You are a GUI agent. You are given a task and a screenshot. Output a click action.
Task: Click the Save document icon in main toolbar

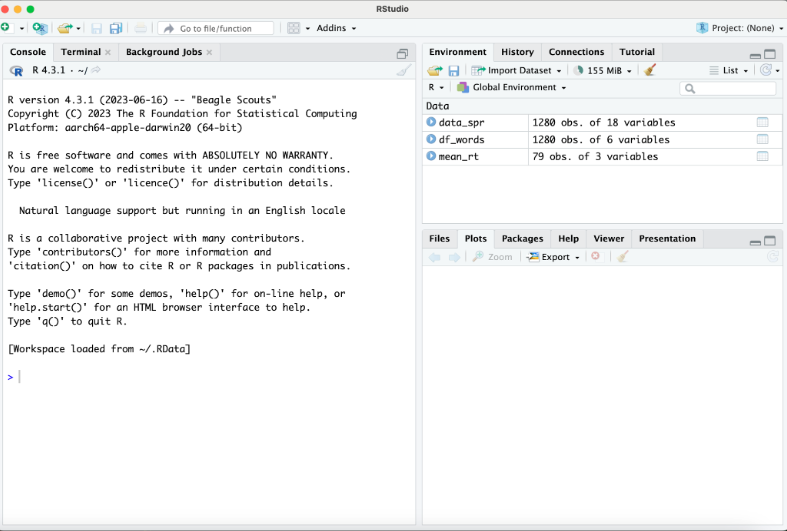pos(96,29)
